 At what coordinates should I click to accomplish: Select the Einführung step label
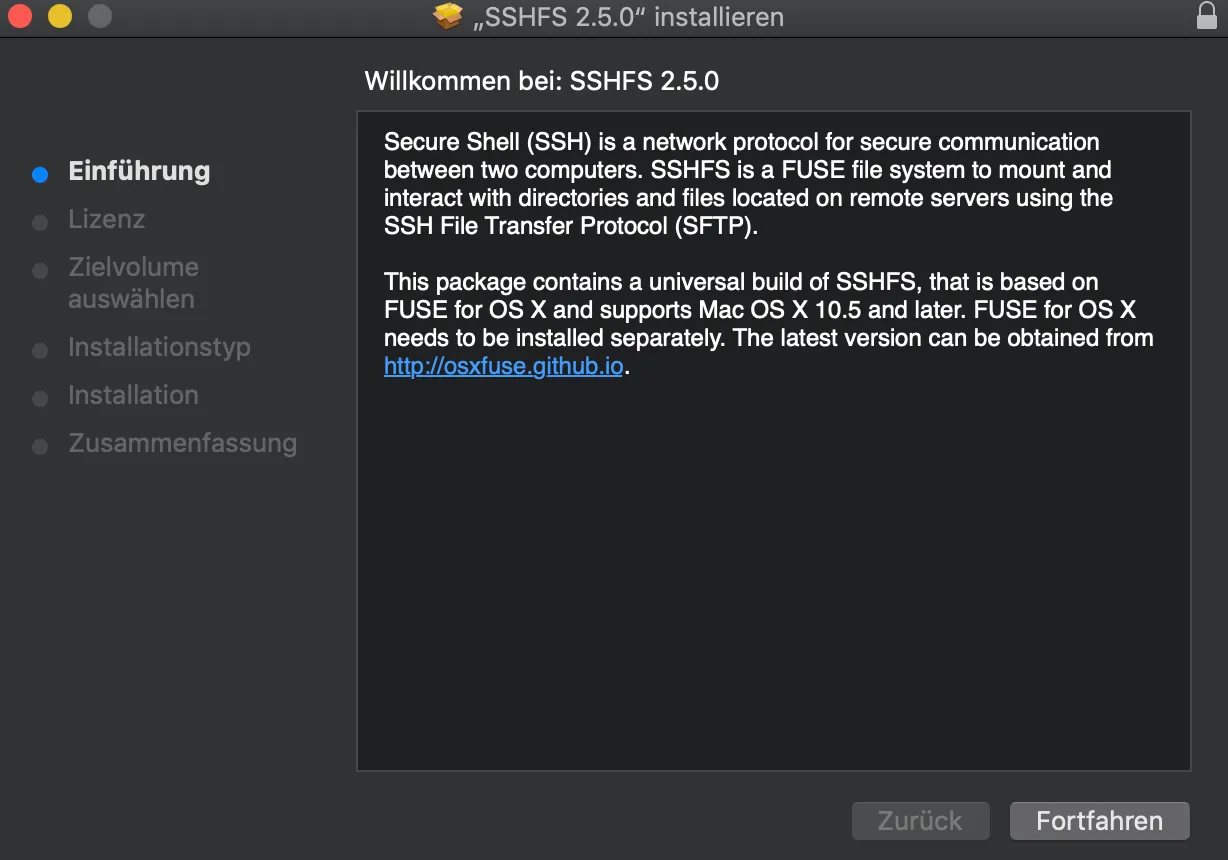pyautogui.click(x=139, y=171)
